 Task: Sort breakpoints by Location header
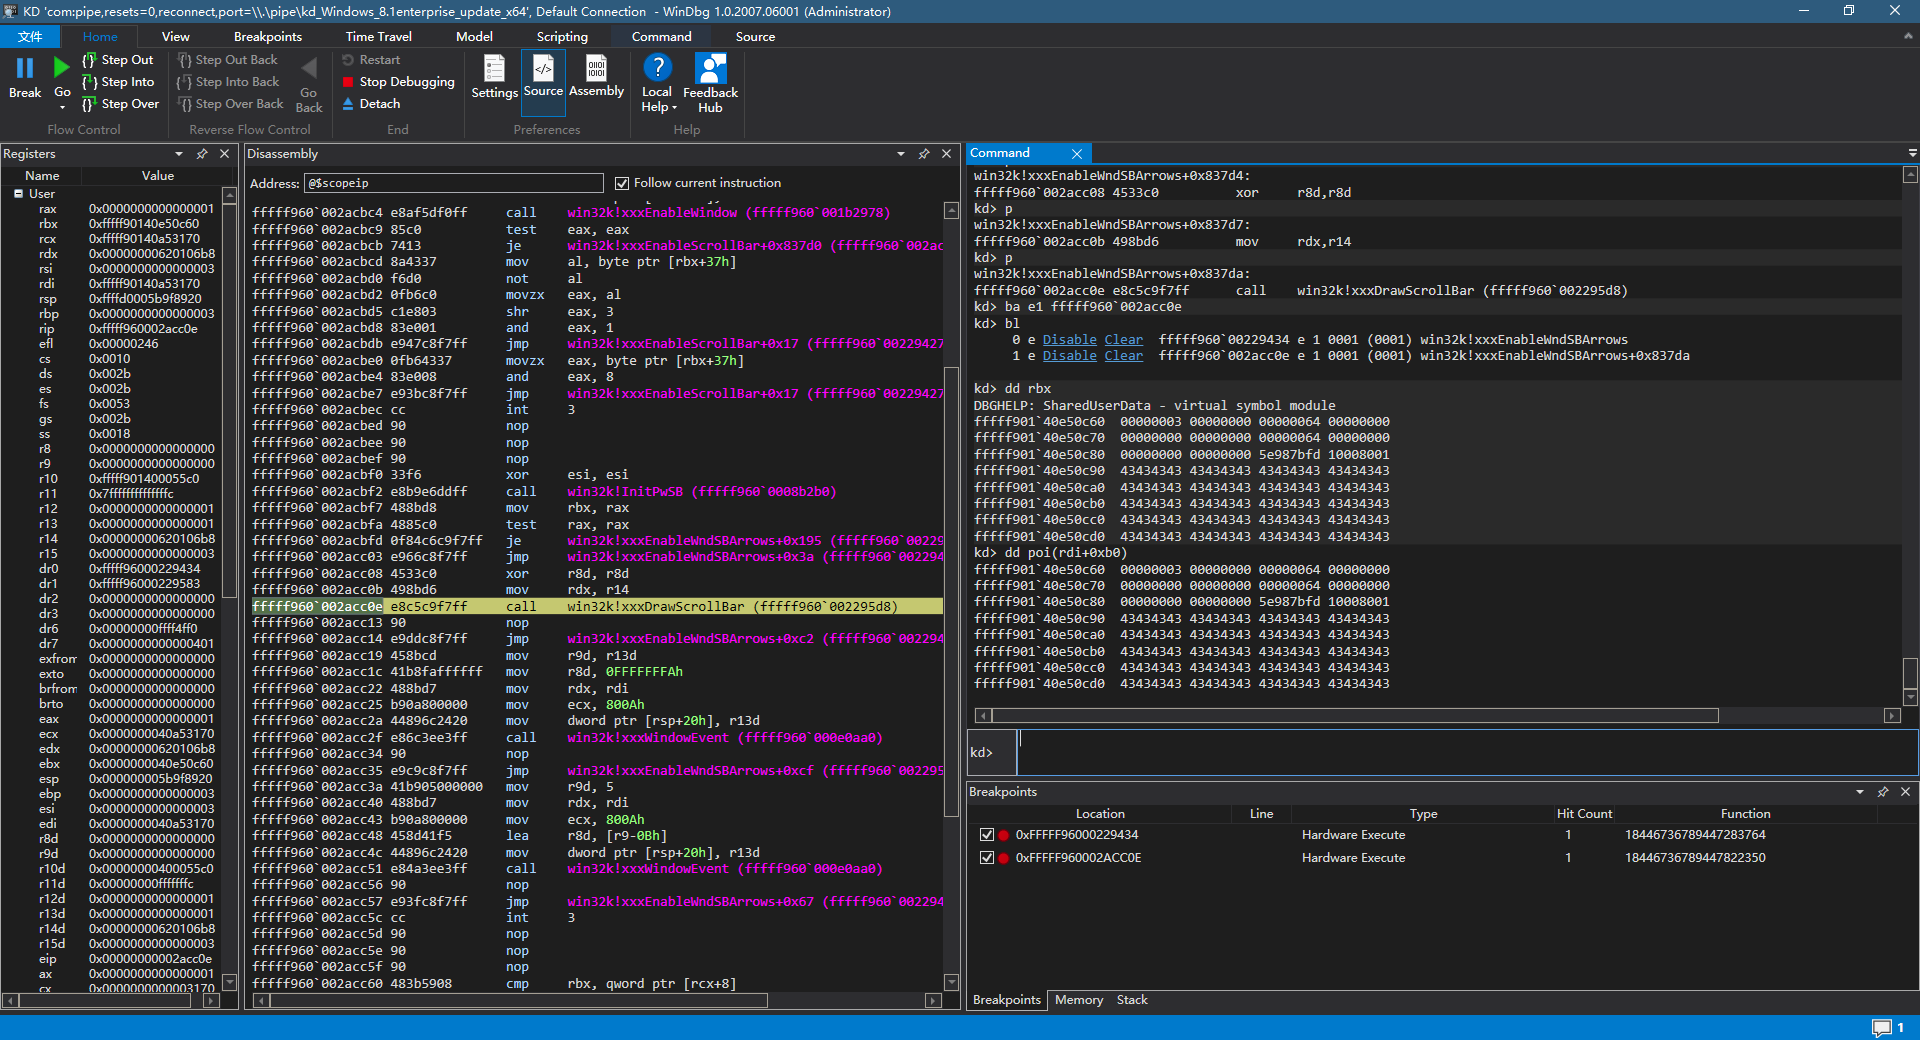coord(1100,814)
